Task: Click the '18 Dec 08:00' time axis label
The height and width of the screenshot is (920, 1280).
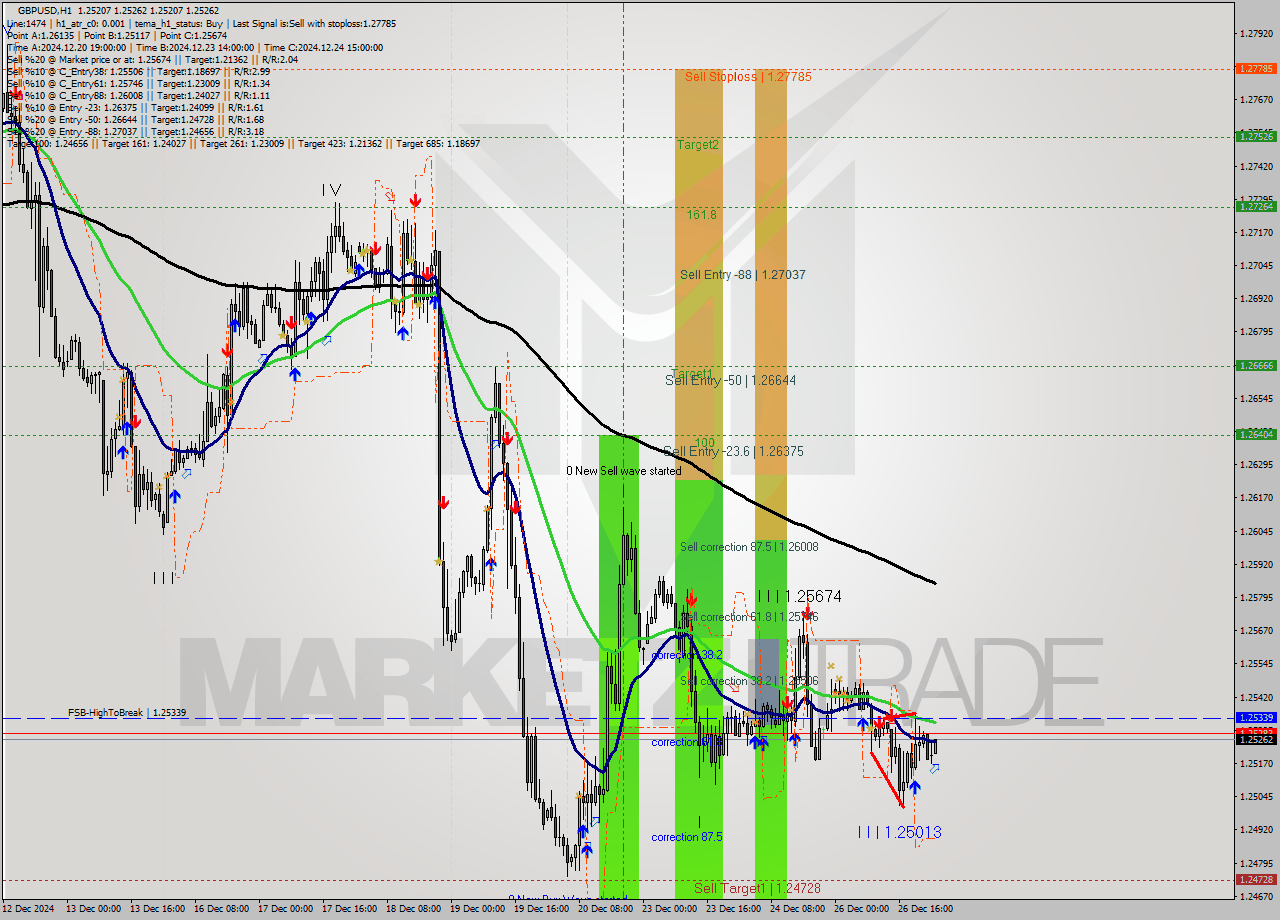Action: 413,909
